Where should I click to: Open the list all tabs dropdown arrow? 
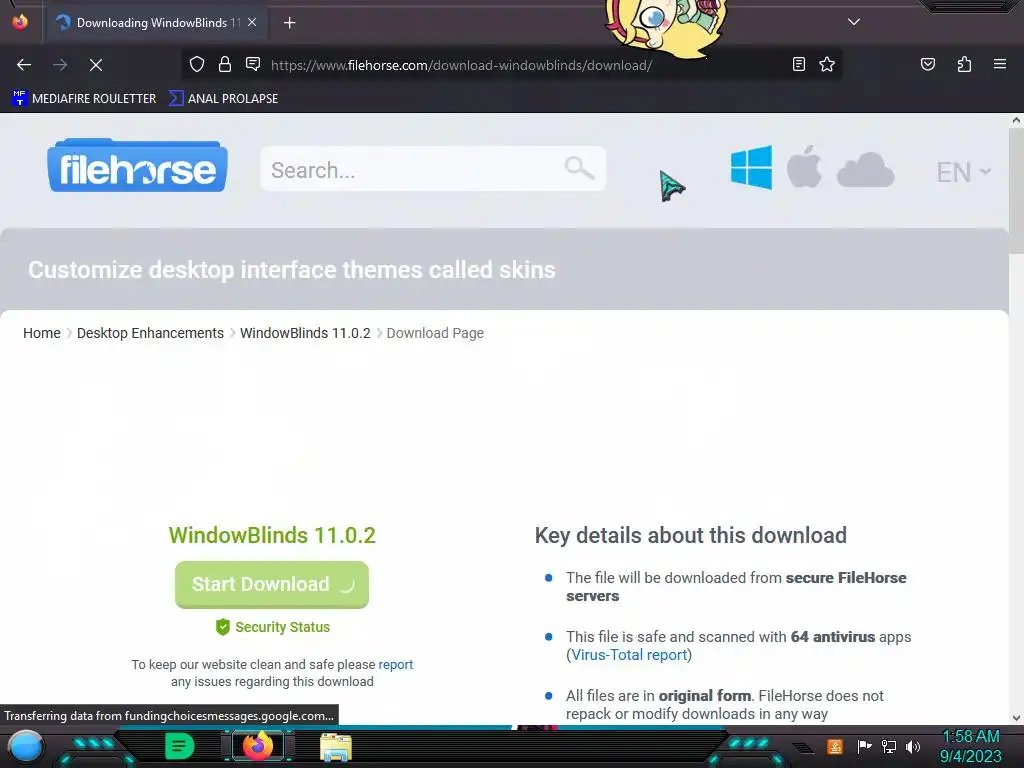coord(854,22)
